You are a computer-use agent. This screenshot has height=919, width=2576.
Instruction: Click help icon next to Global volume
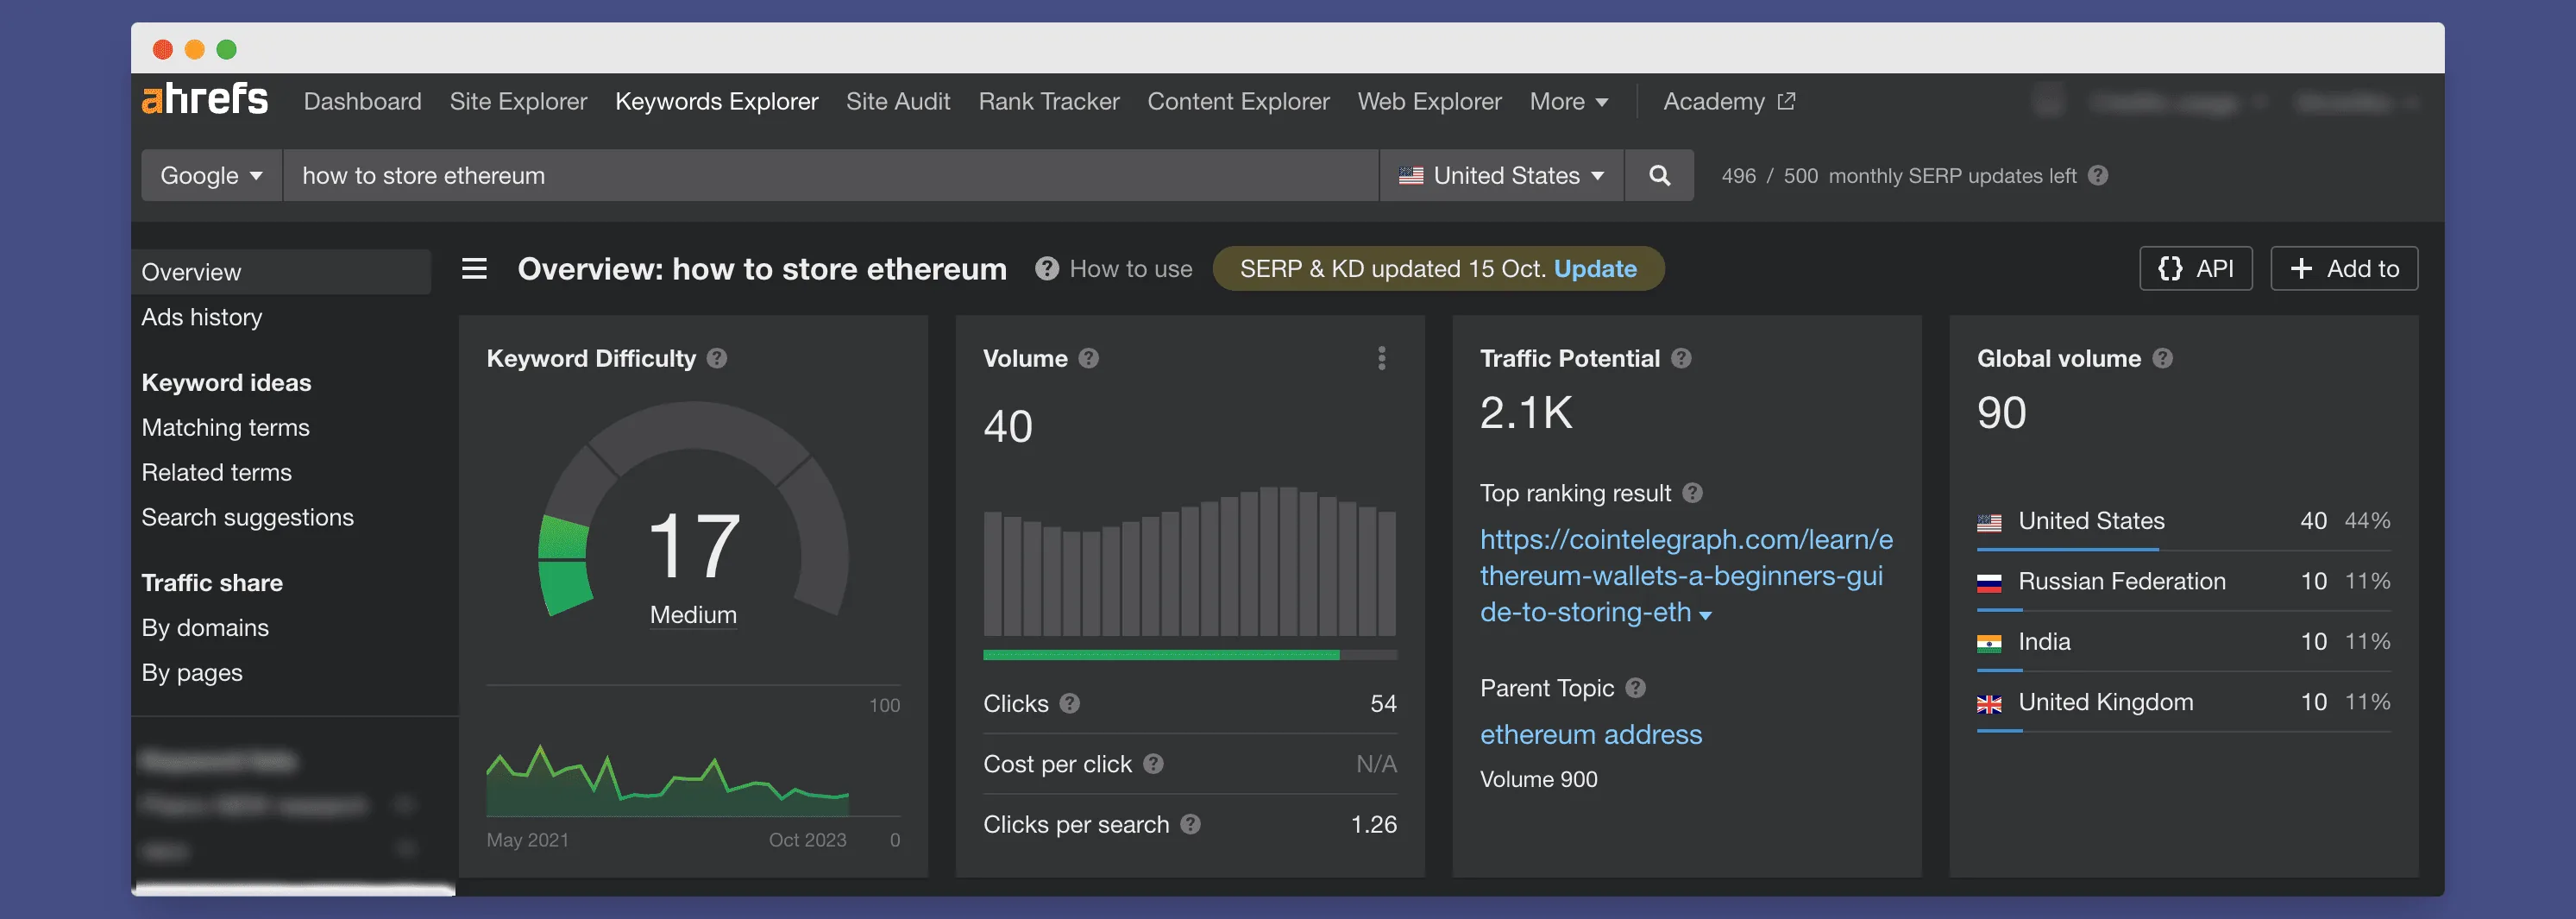[2162, 358]
